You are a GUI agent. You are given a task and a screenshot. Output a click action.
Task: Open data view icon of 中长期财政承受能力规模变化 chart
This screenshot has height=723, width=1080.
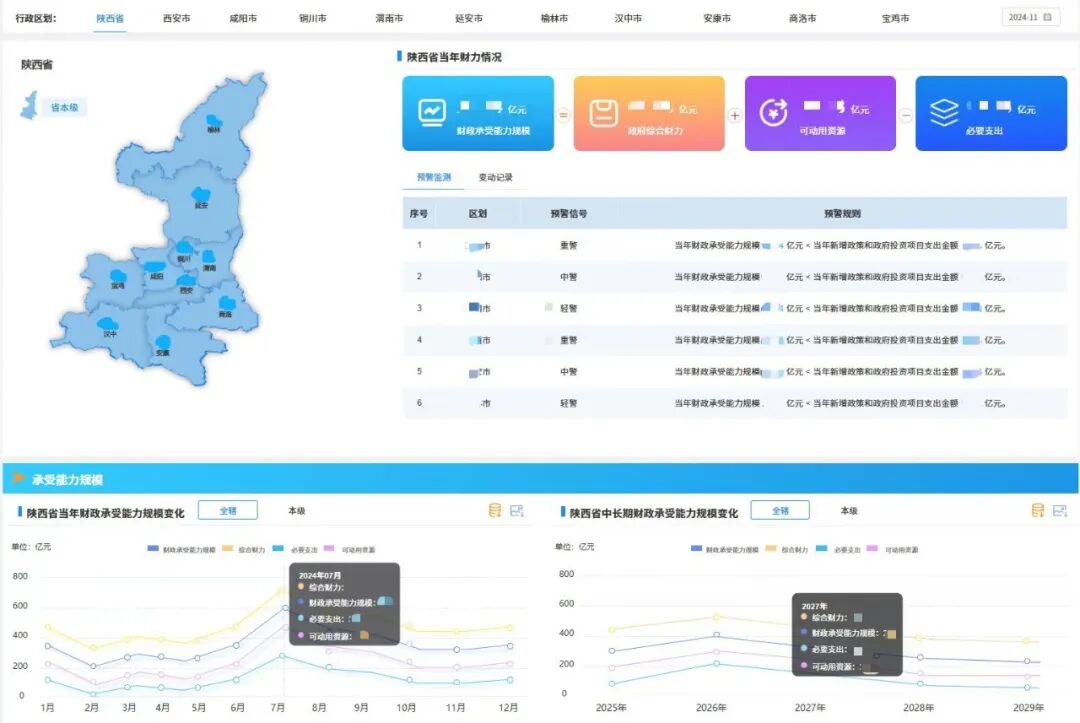pyautogui.click(x=1038, y=510)
